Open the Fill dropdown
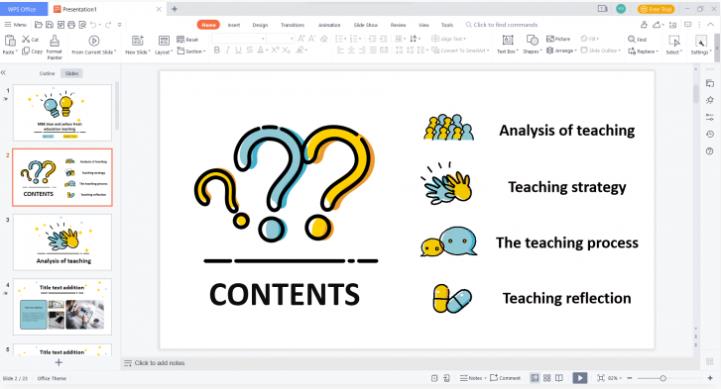Image resolution: width=721 pixels, height=389 pixels. point(589,39)
